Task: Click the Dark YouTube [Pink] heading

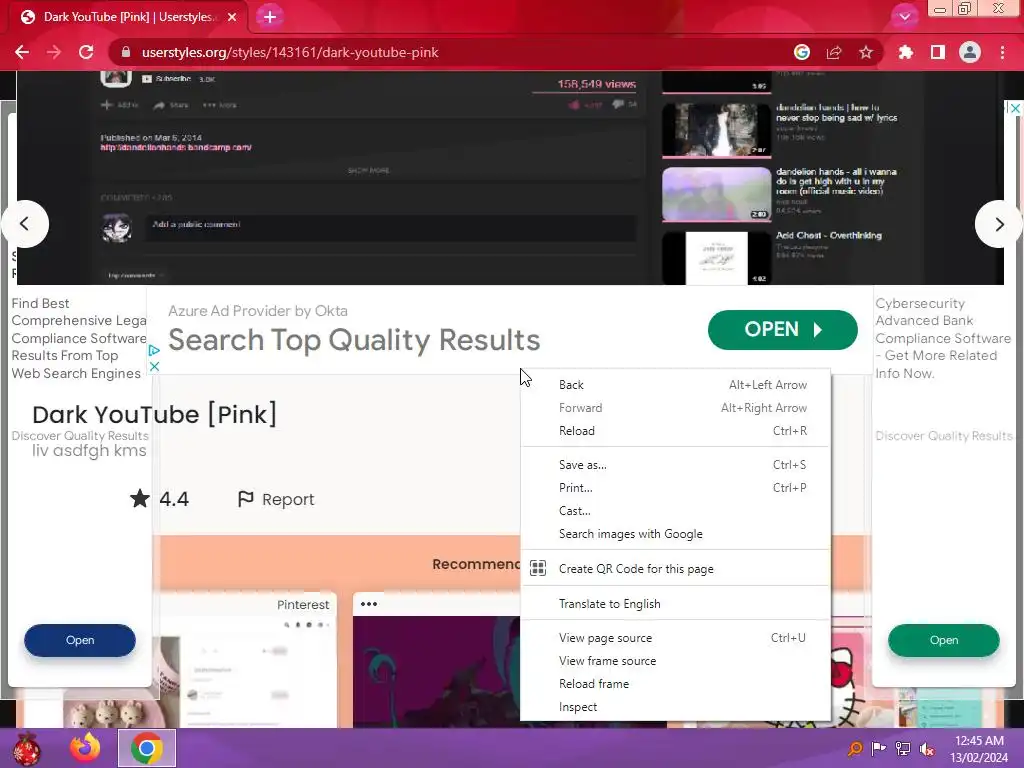Action: [154, 415]
